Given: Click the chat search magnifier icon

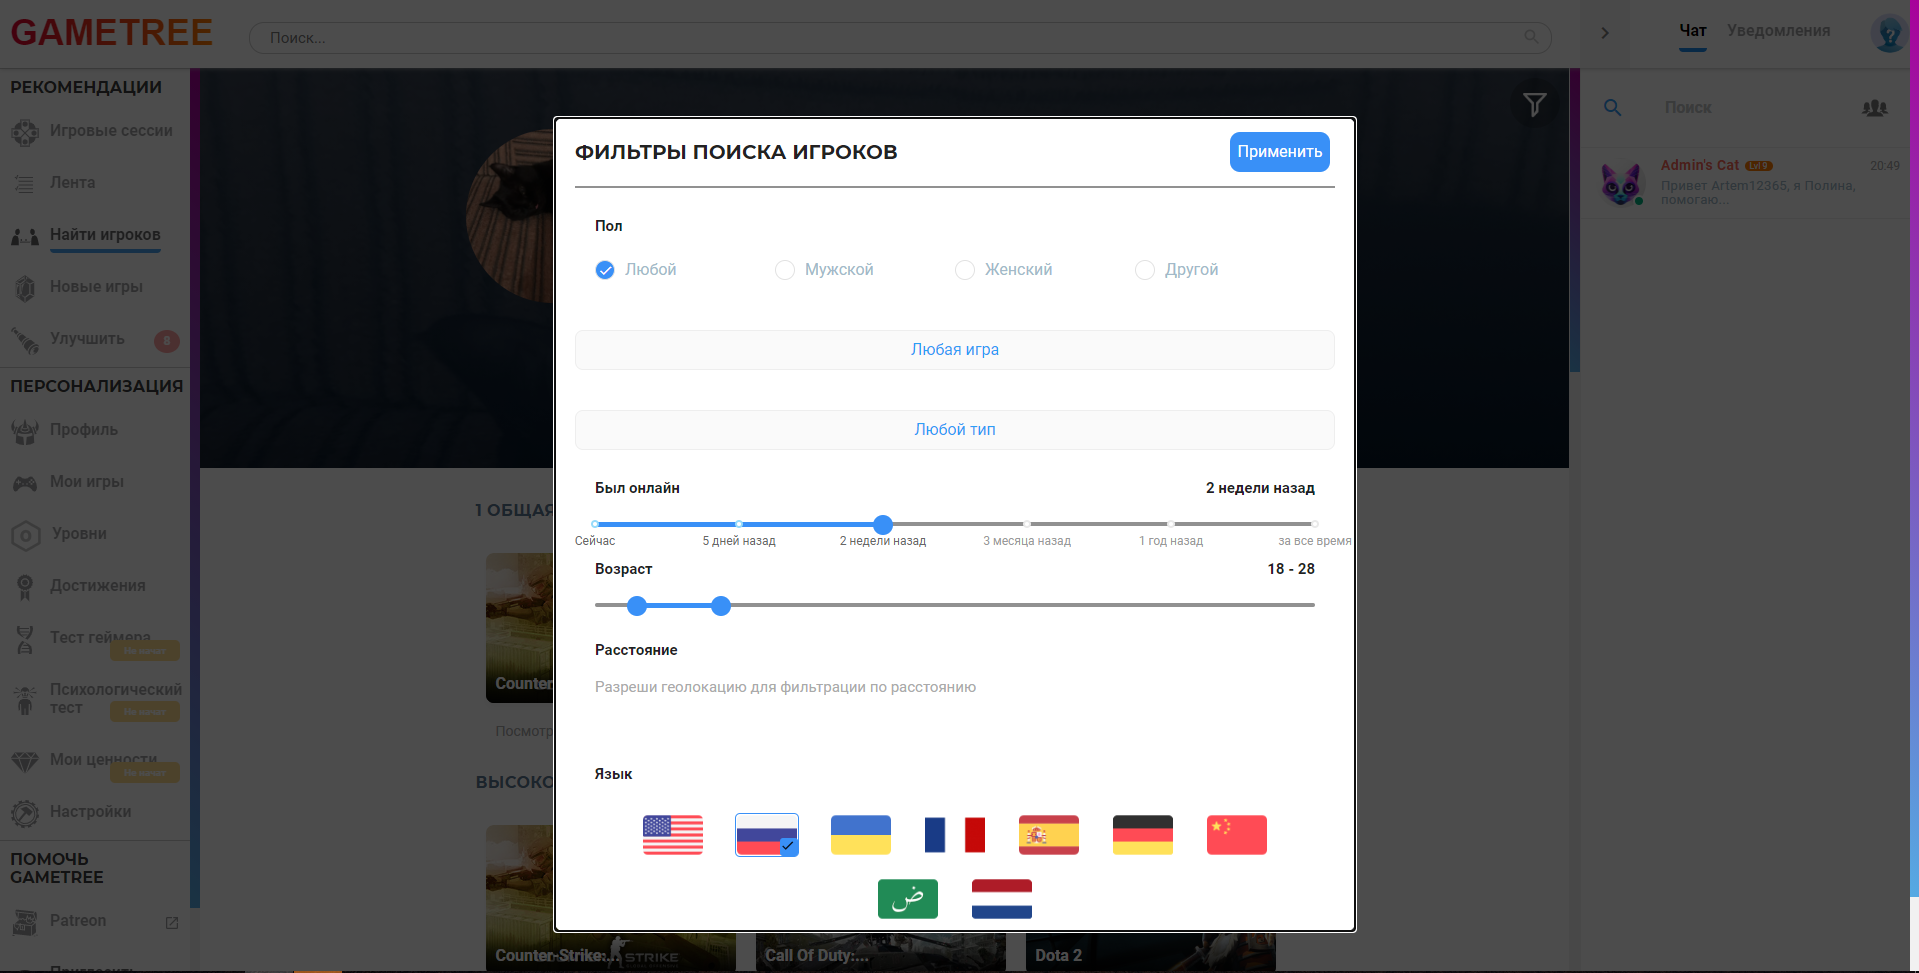Looking at the screenshot, I should point(1612,107).
